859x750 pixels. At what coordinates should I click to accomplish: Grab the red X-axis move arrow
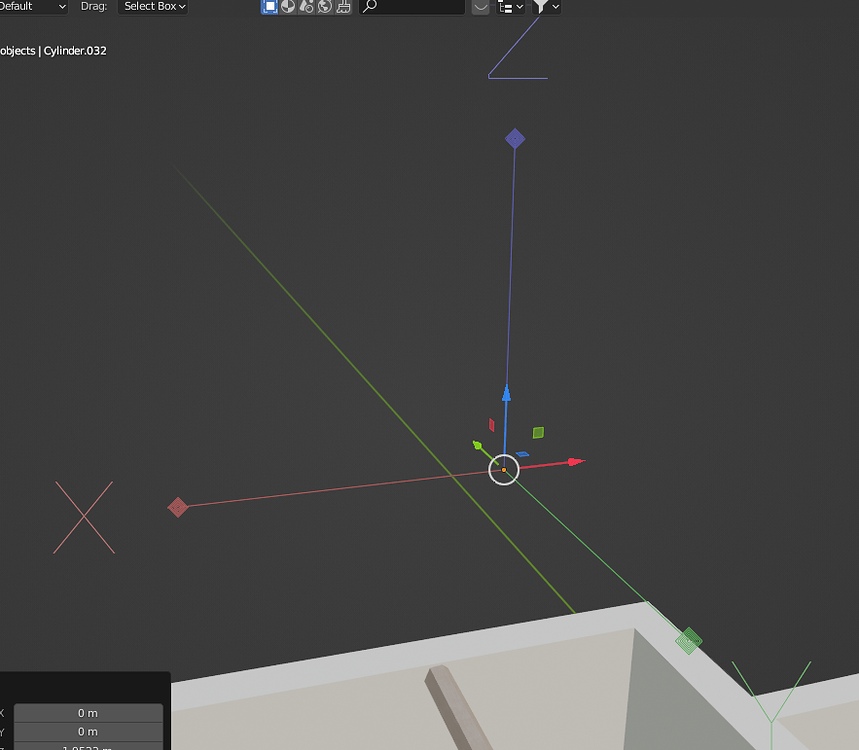pyautogui.click(x=576, y=462)
